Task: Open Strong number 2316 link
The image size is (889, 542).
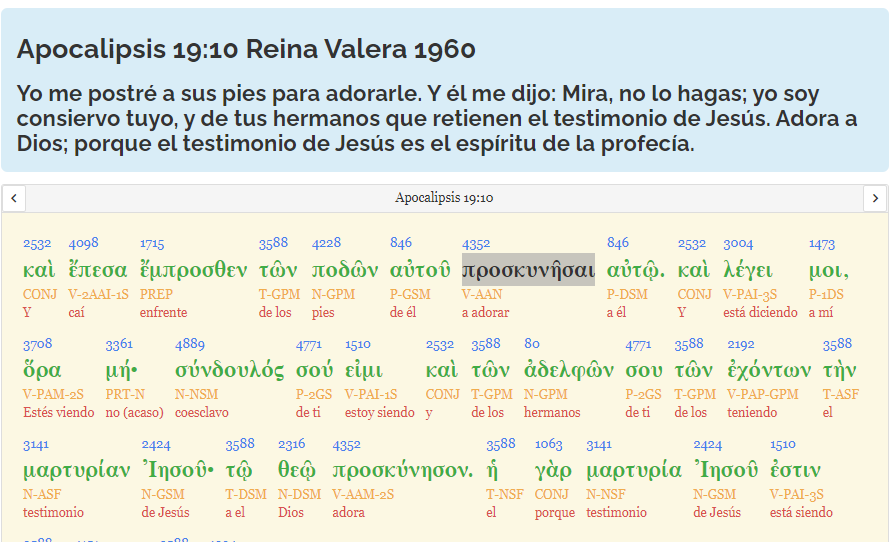Action: tap(291, 444)
